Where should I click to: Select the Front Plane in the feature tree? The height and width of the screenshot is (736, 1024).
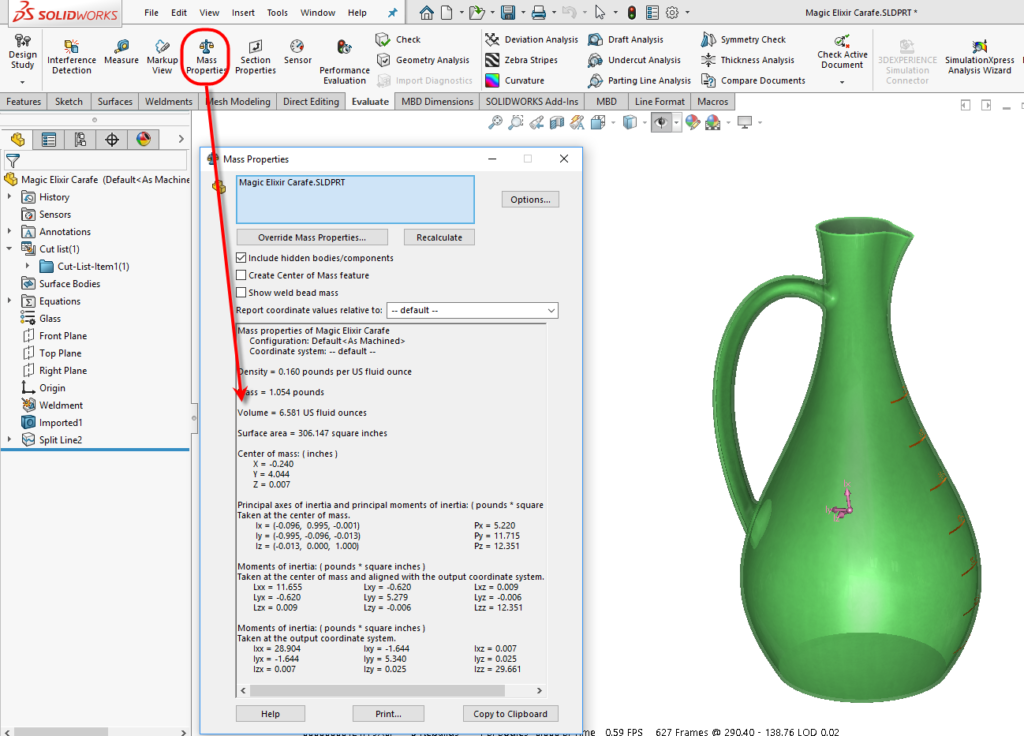point(63,336)
